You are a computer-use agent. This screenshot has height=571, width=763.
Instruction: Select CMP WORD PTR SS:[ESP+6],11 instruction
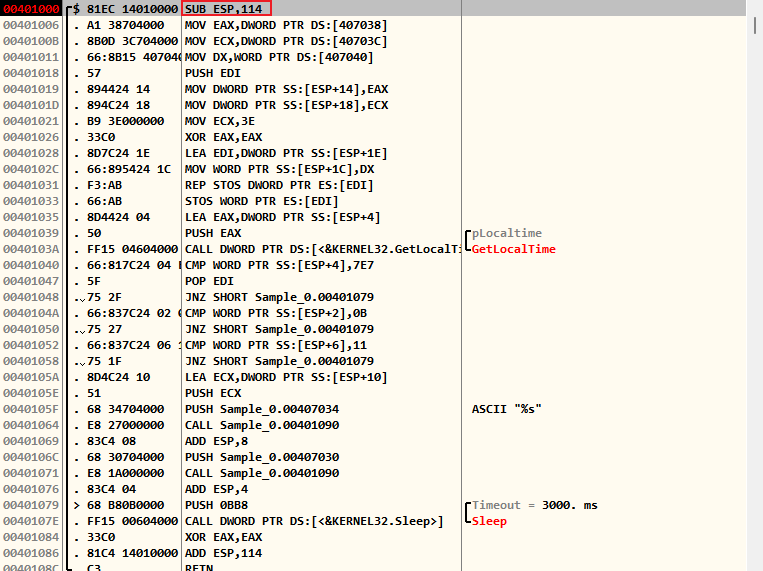pos(275,345)
